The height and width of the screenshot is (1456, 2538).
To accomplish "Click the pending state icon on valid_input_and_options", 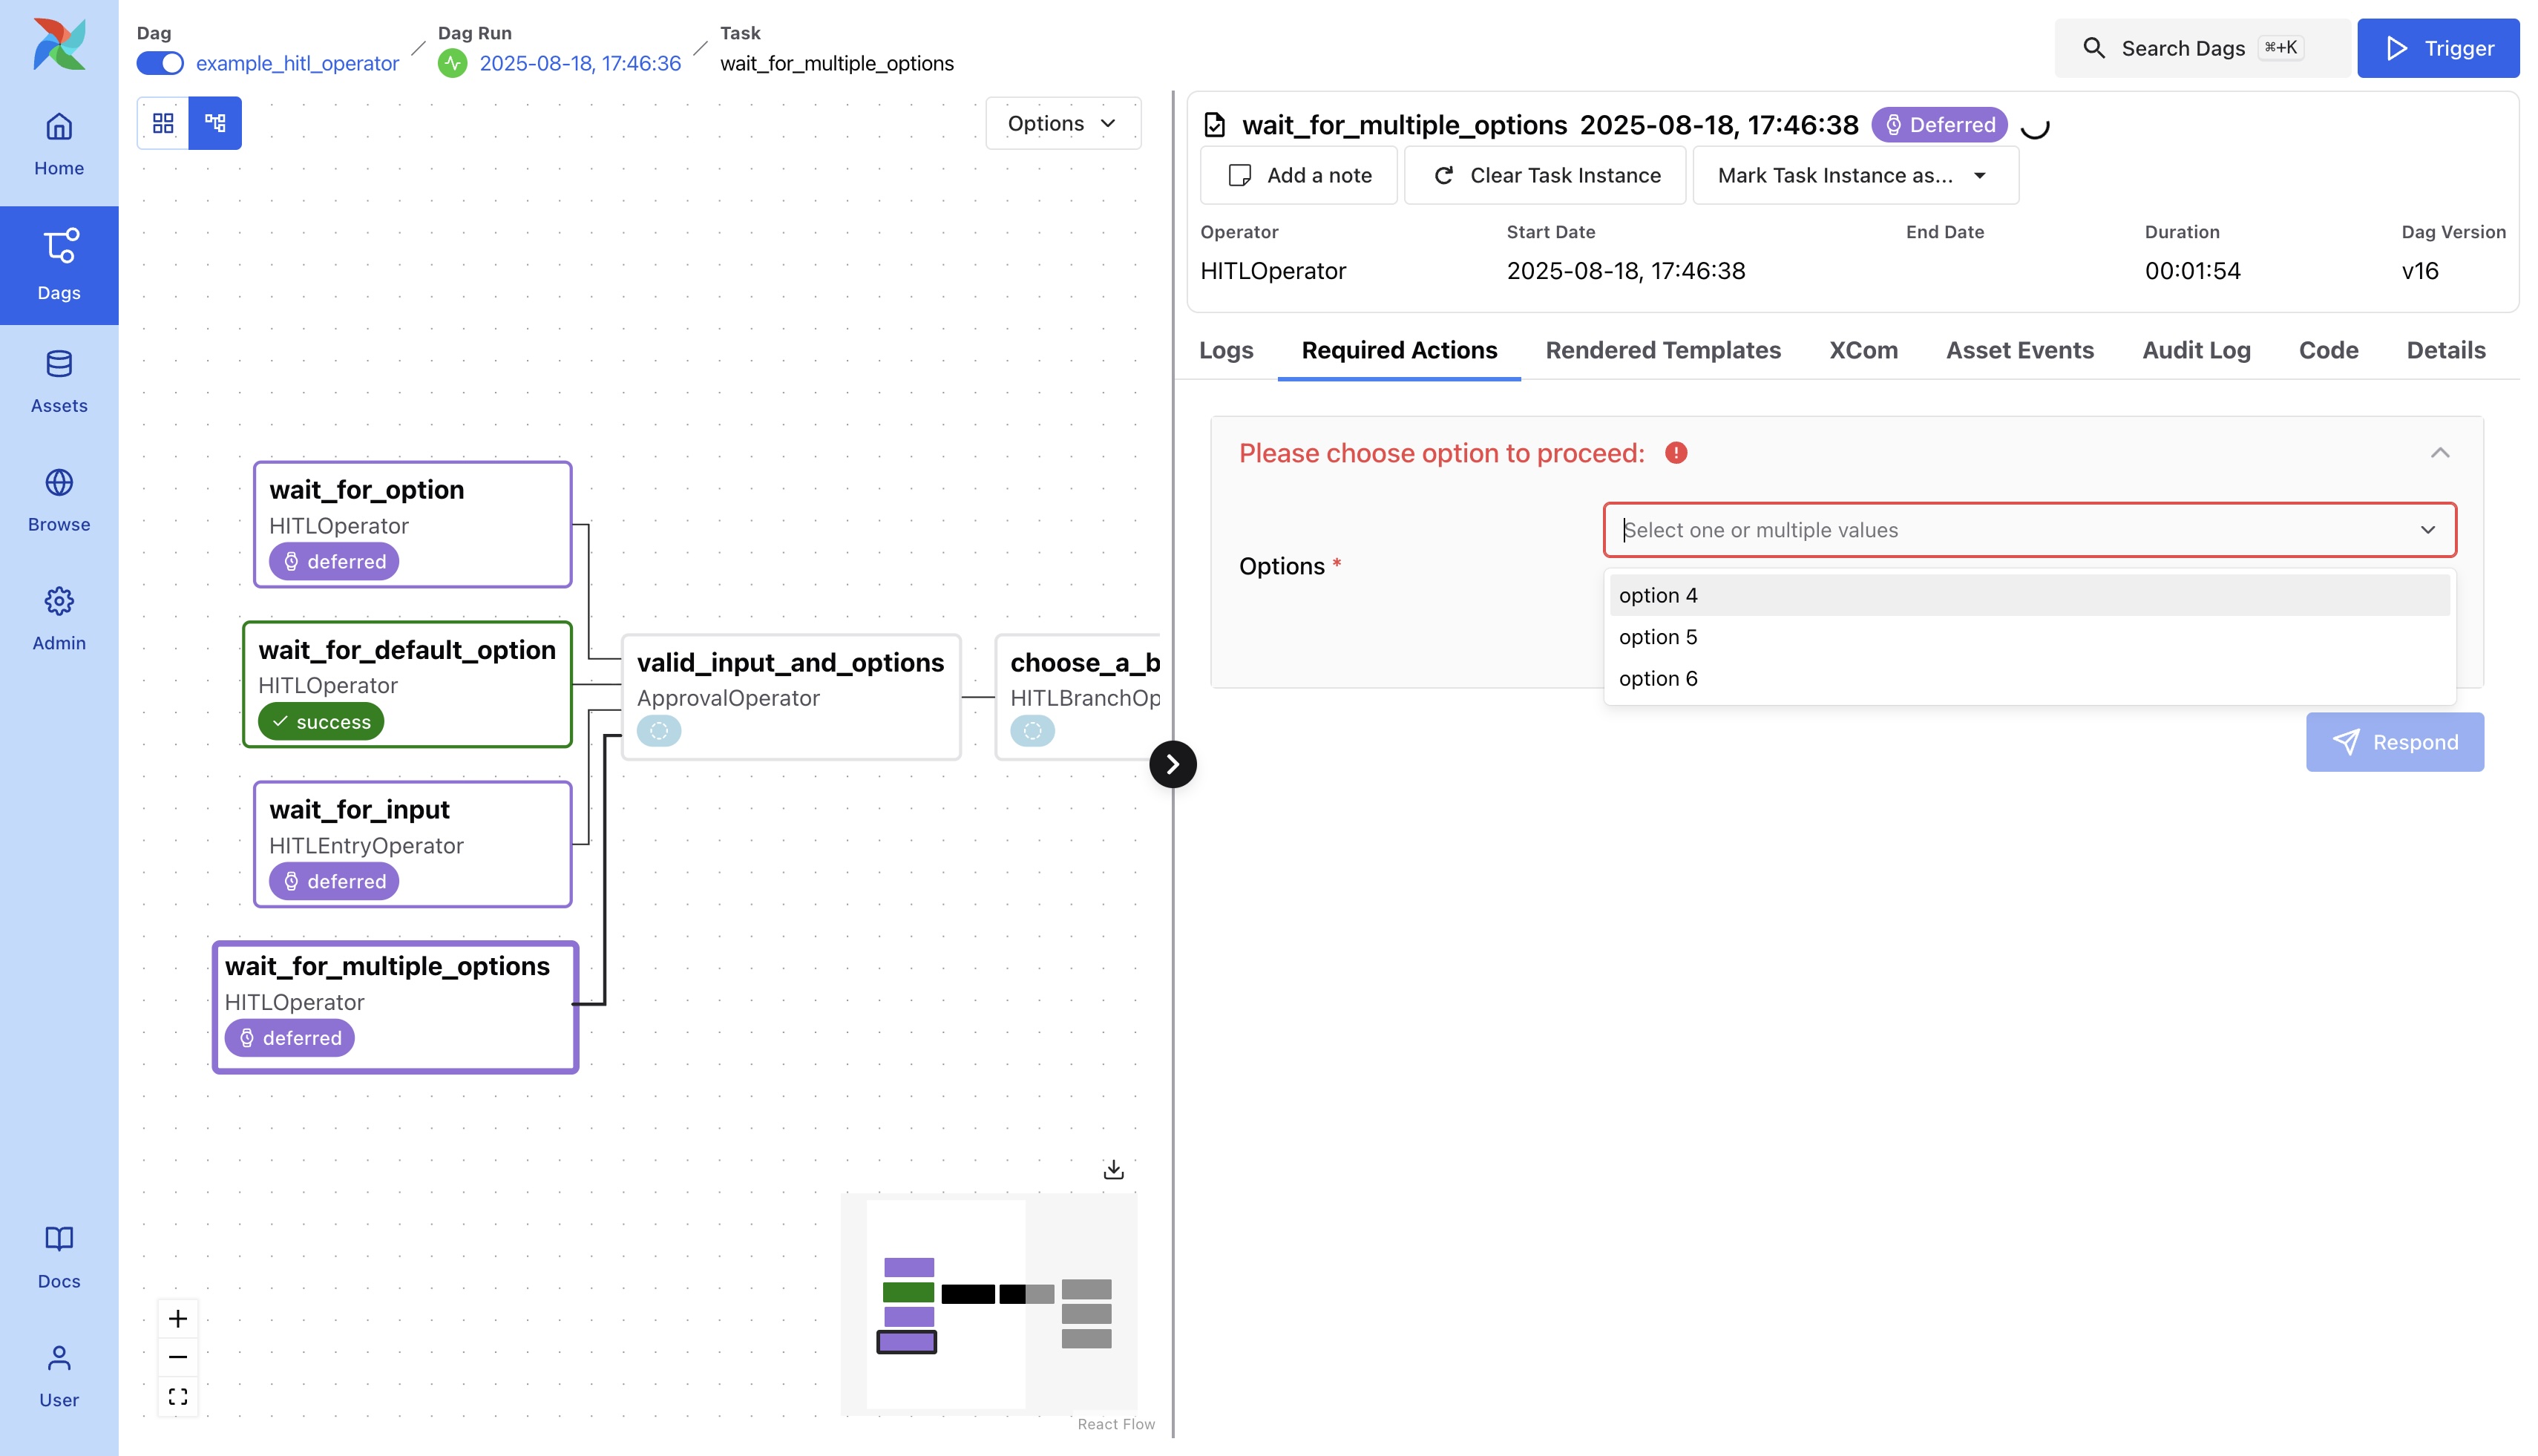I will [659, 731].
